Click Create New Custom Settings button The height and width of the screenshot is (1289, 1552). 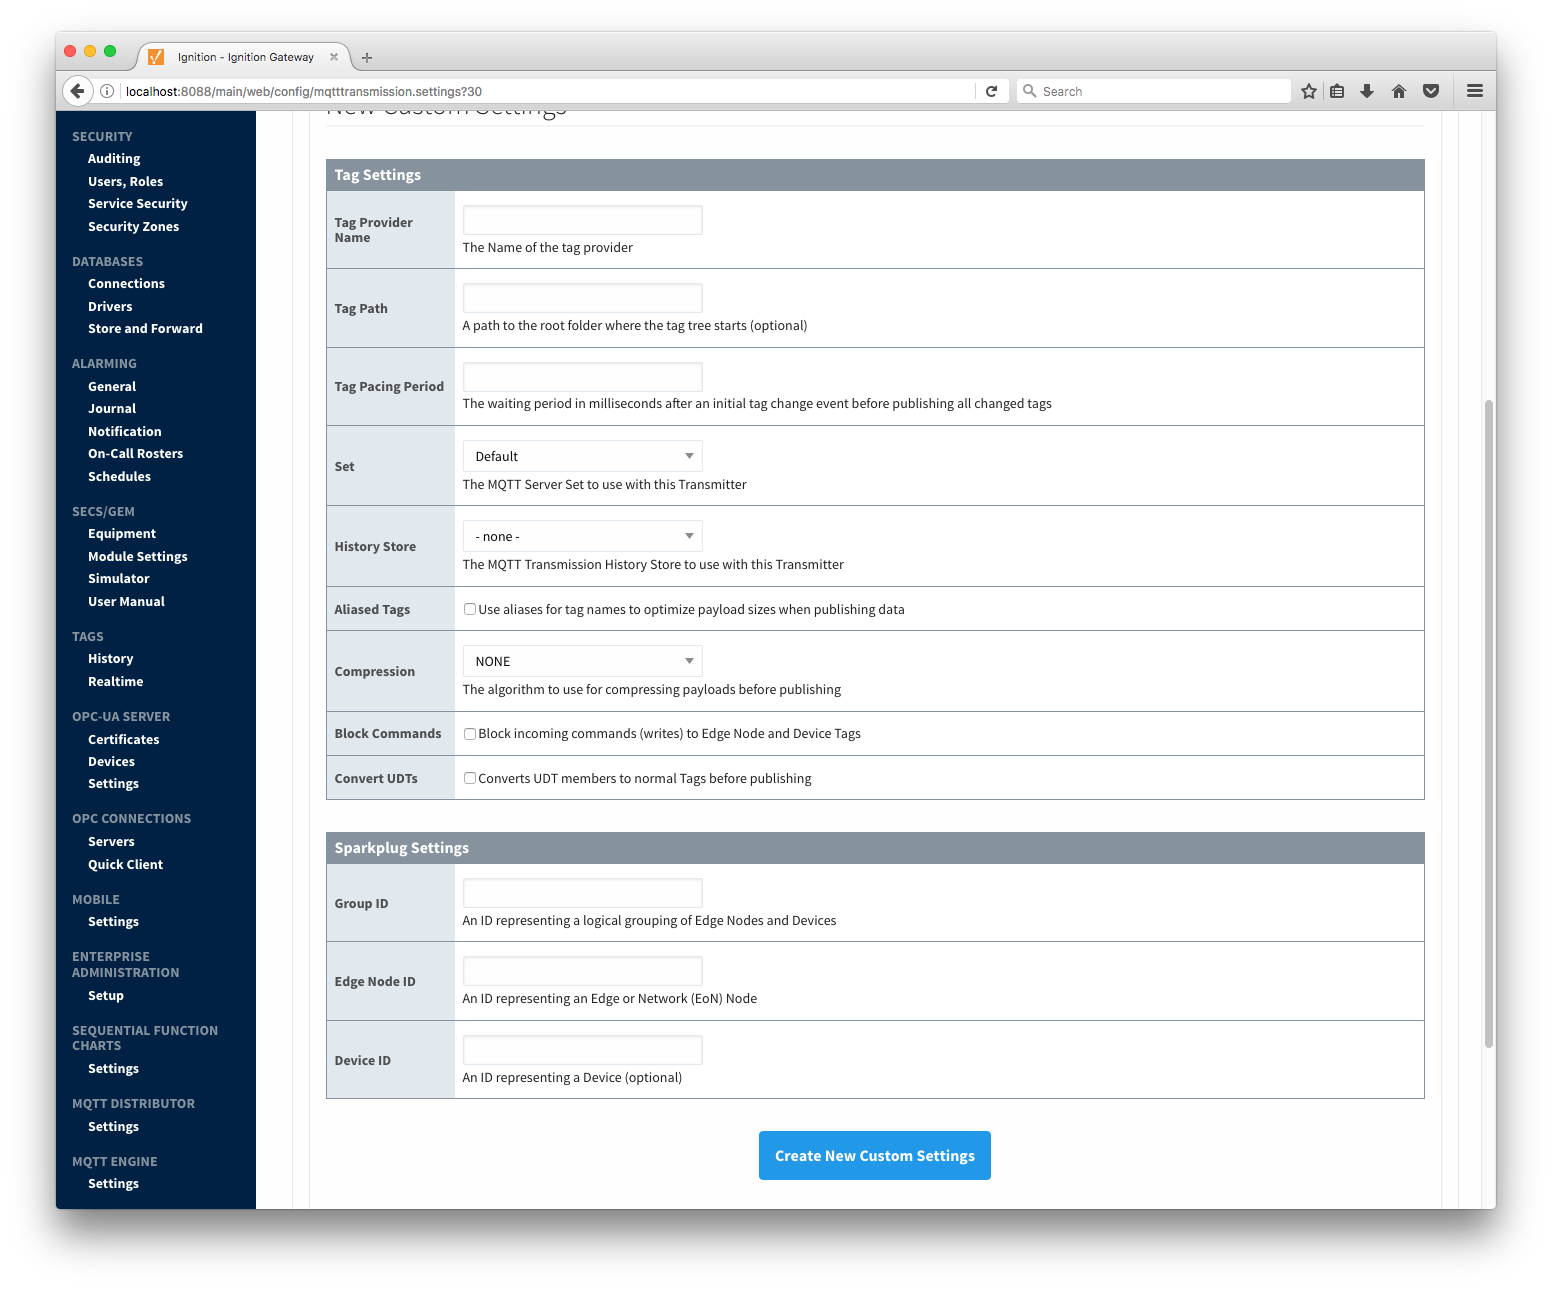874,1155
